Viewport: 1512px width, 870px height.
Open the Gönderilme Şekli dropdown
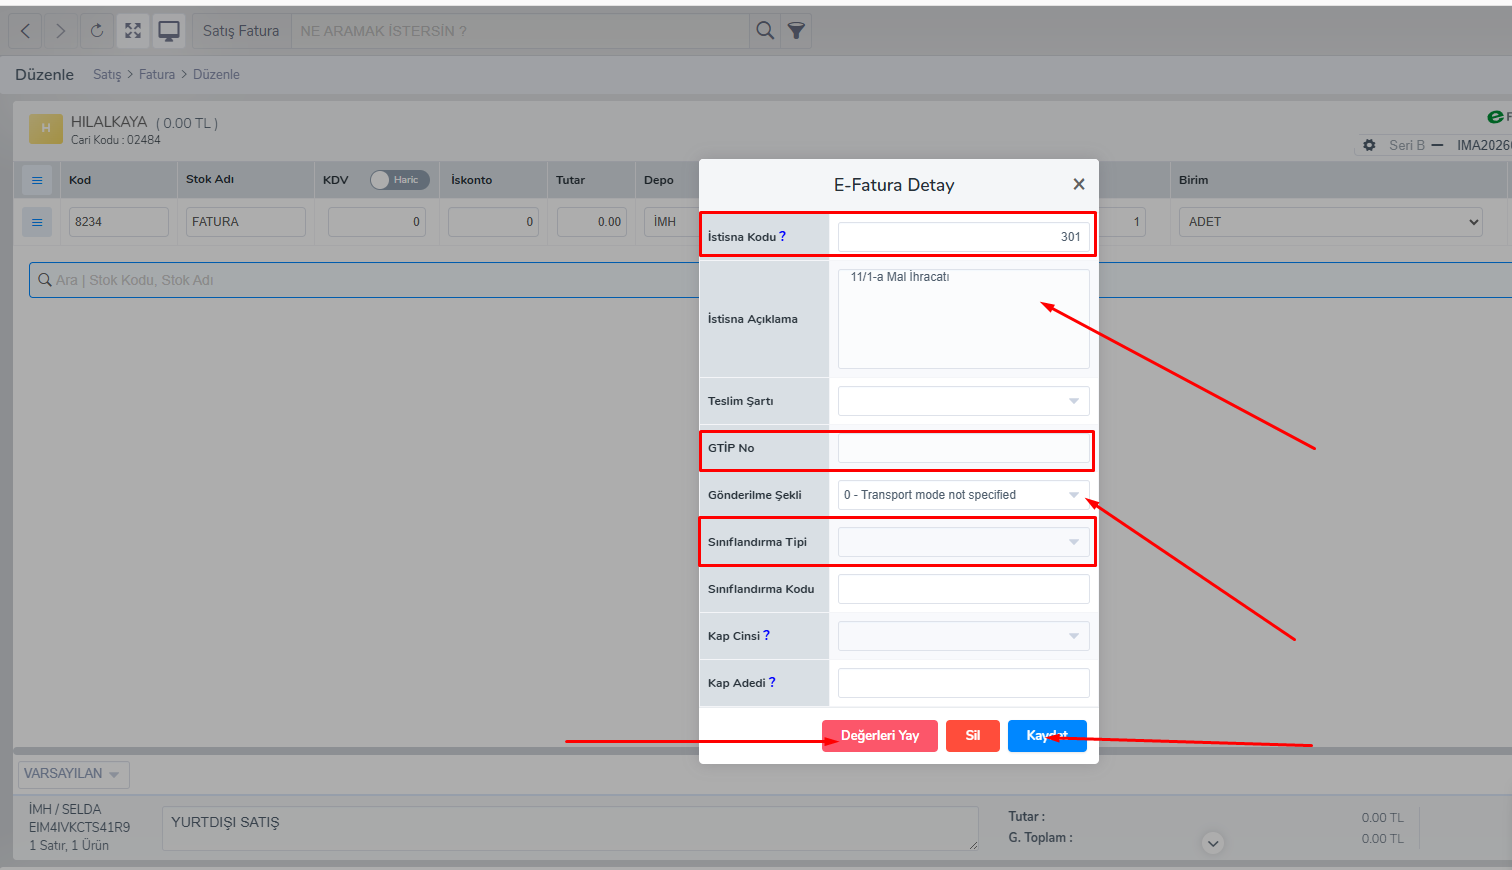(964, 495)
